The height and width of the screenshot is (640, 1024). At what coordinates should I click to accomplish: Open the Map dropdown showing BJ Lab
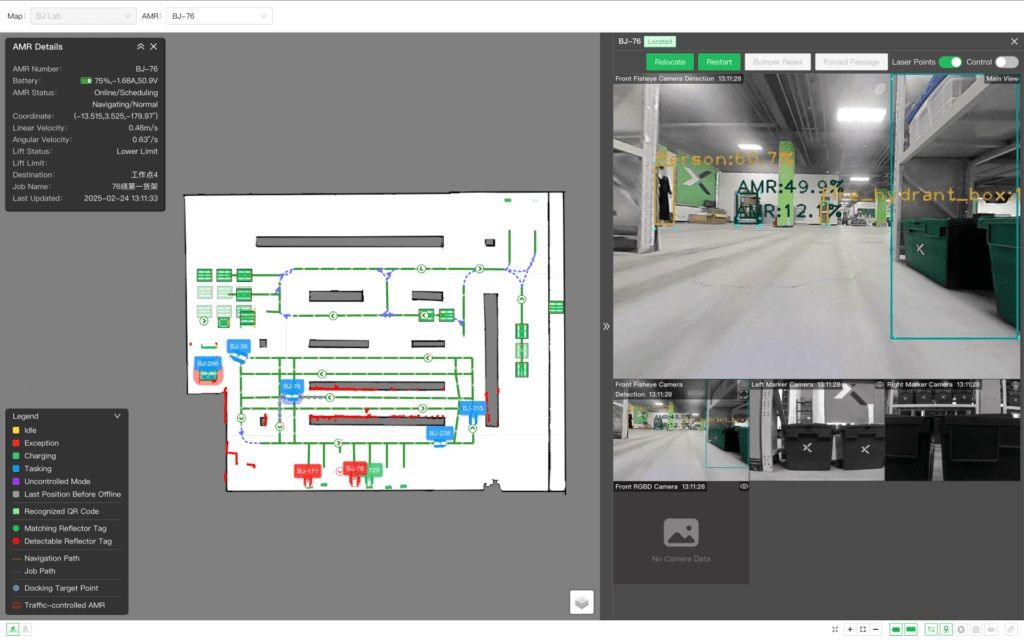[84, 16]
